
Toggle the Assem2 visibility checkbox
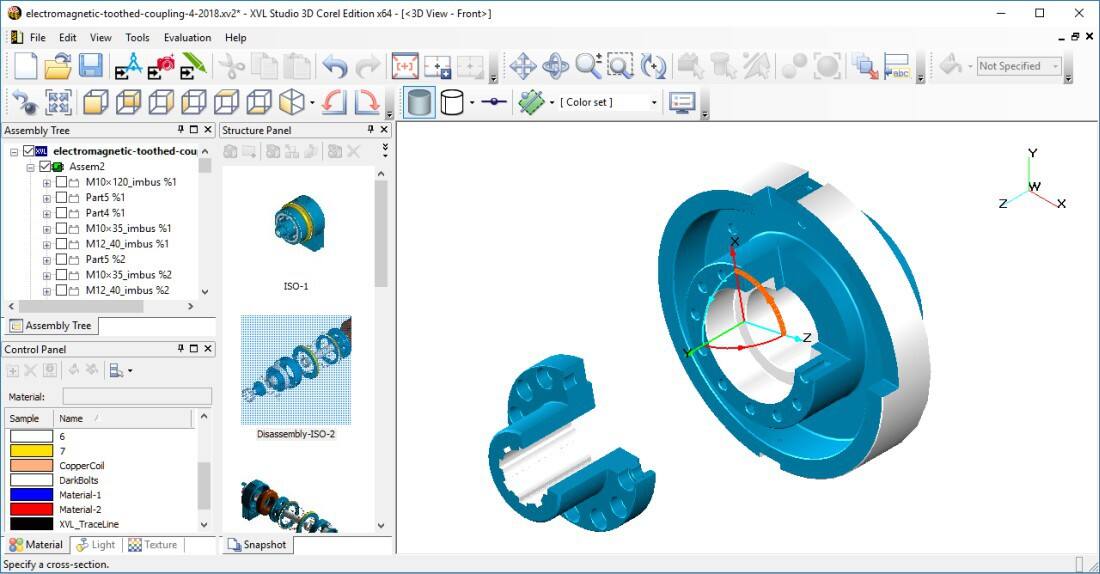tap(45, 166)
